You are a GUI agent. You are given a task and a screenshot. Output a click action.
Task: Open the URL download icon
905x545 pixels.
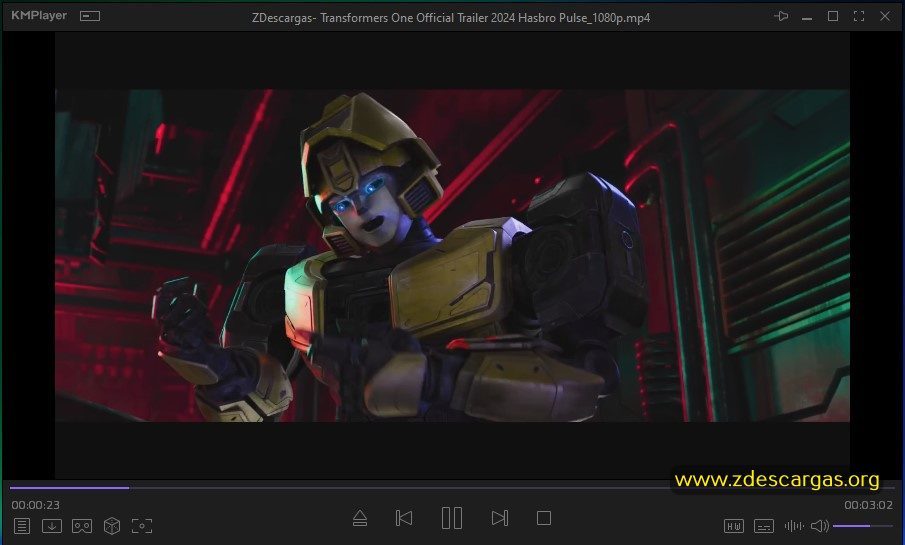(x=52, y=526)
